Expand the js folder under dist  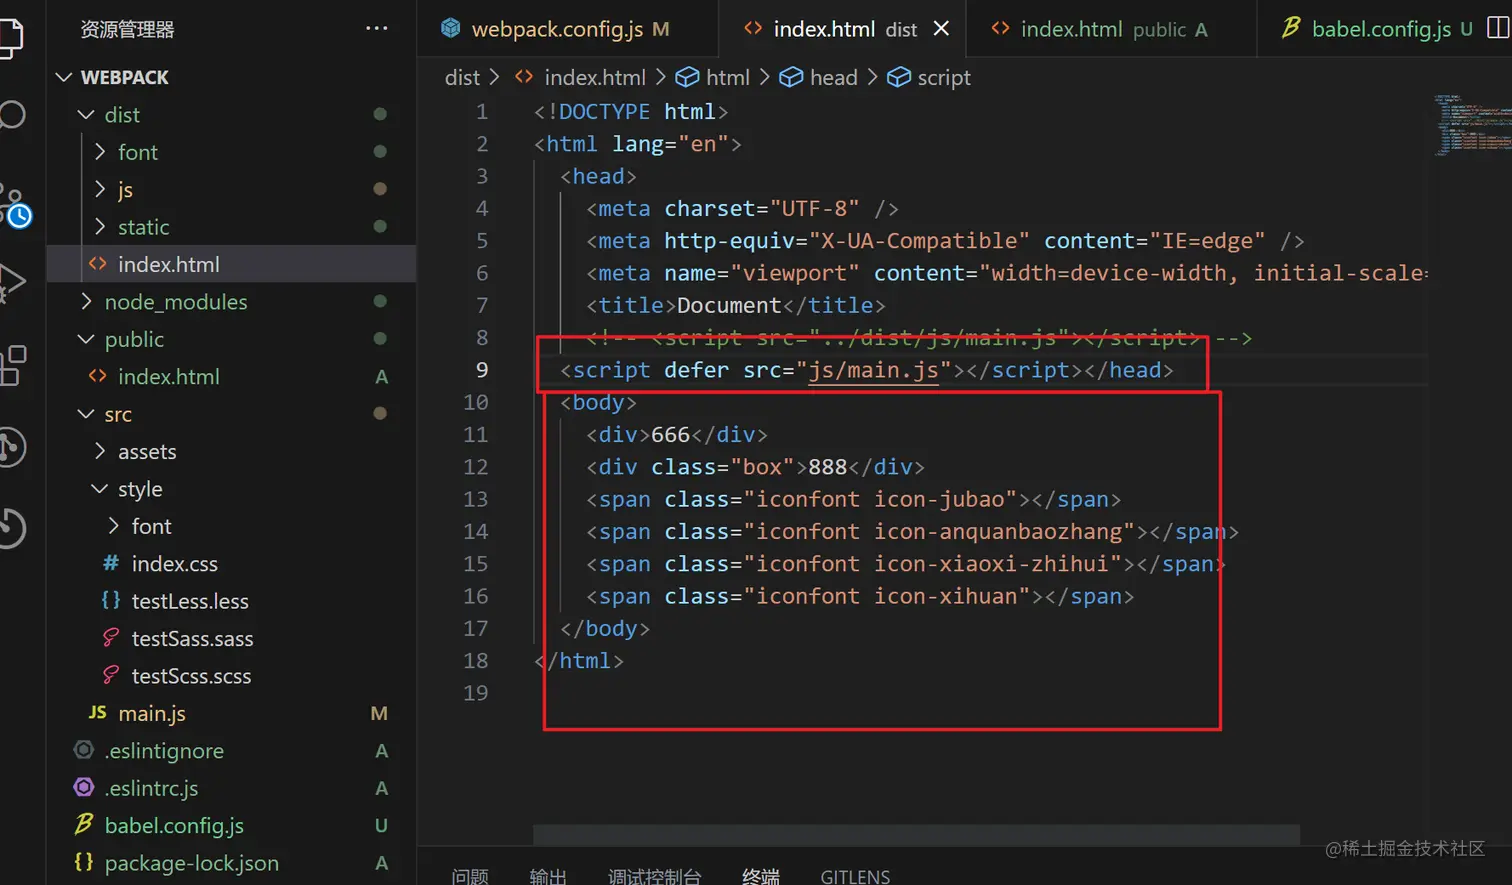click(100, 189)
